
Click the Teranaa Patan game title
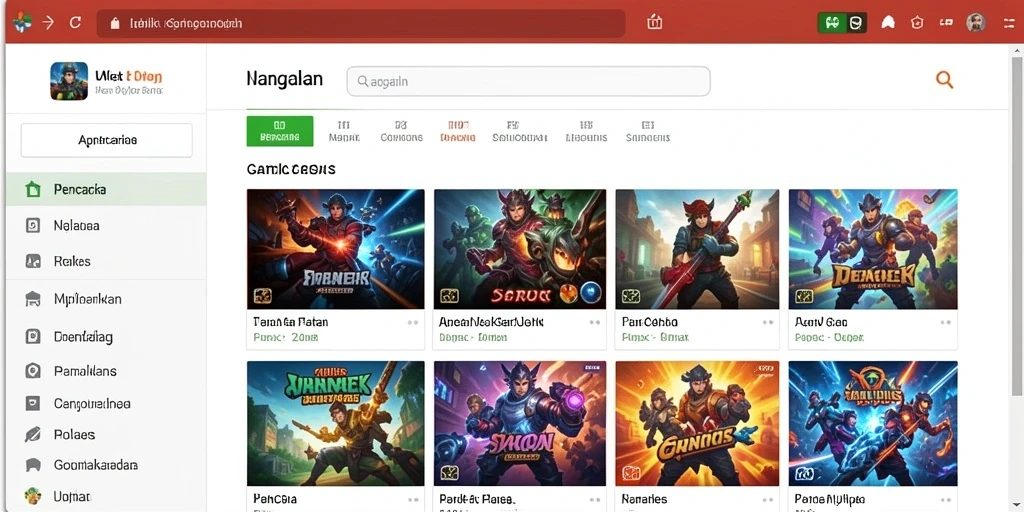pyautogui.click(x=291, y=322)
